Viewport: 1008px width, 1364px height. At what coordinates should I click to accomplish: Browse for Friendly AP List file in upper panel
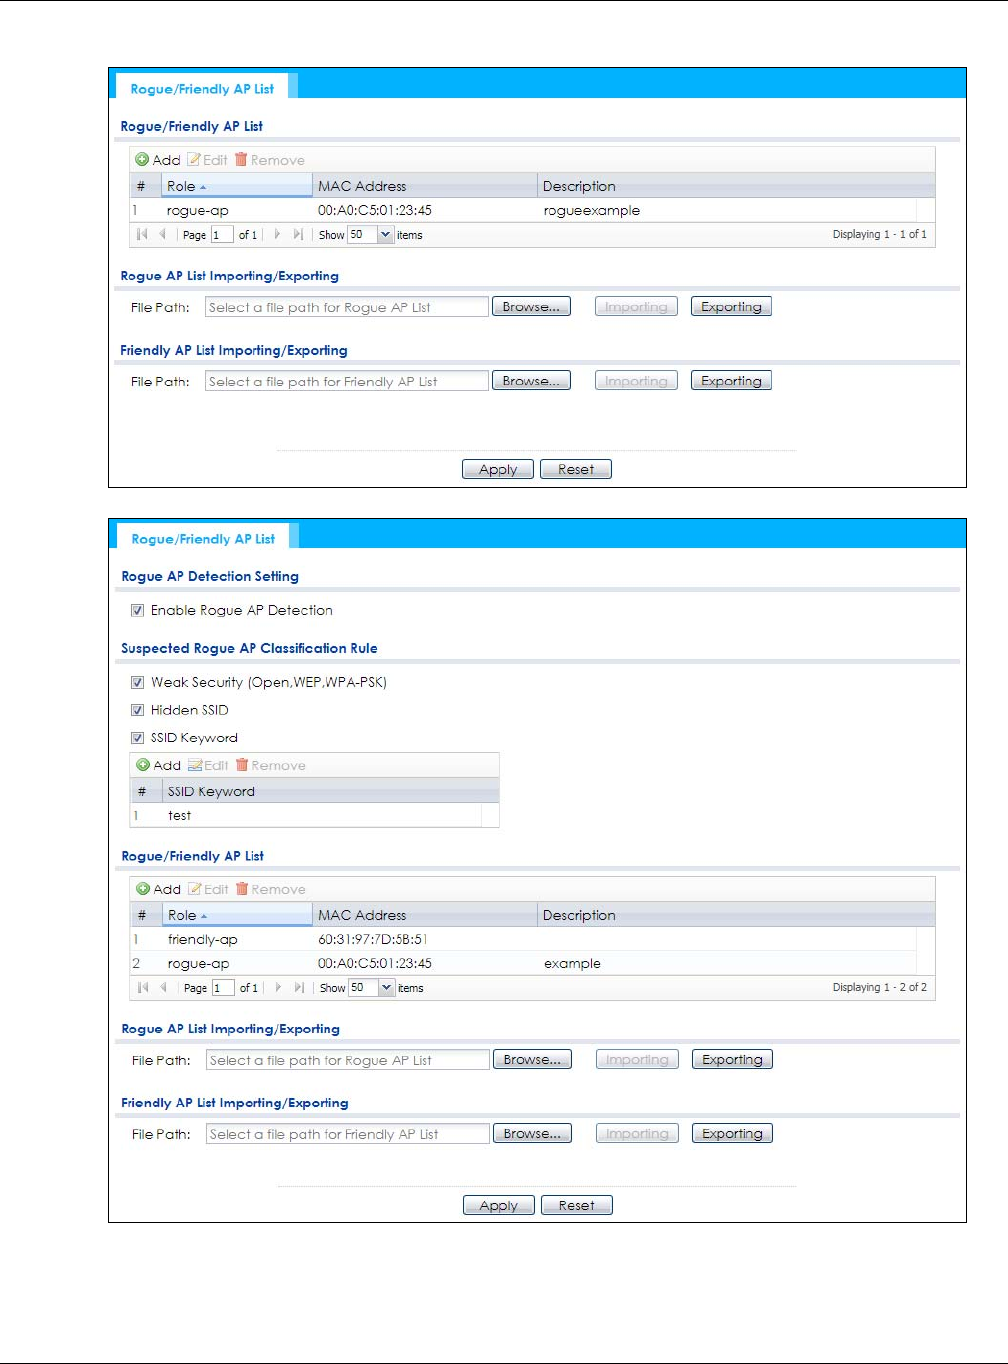coord(531,381)
